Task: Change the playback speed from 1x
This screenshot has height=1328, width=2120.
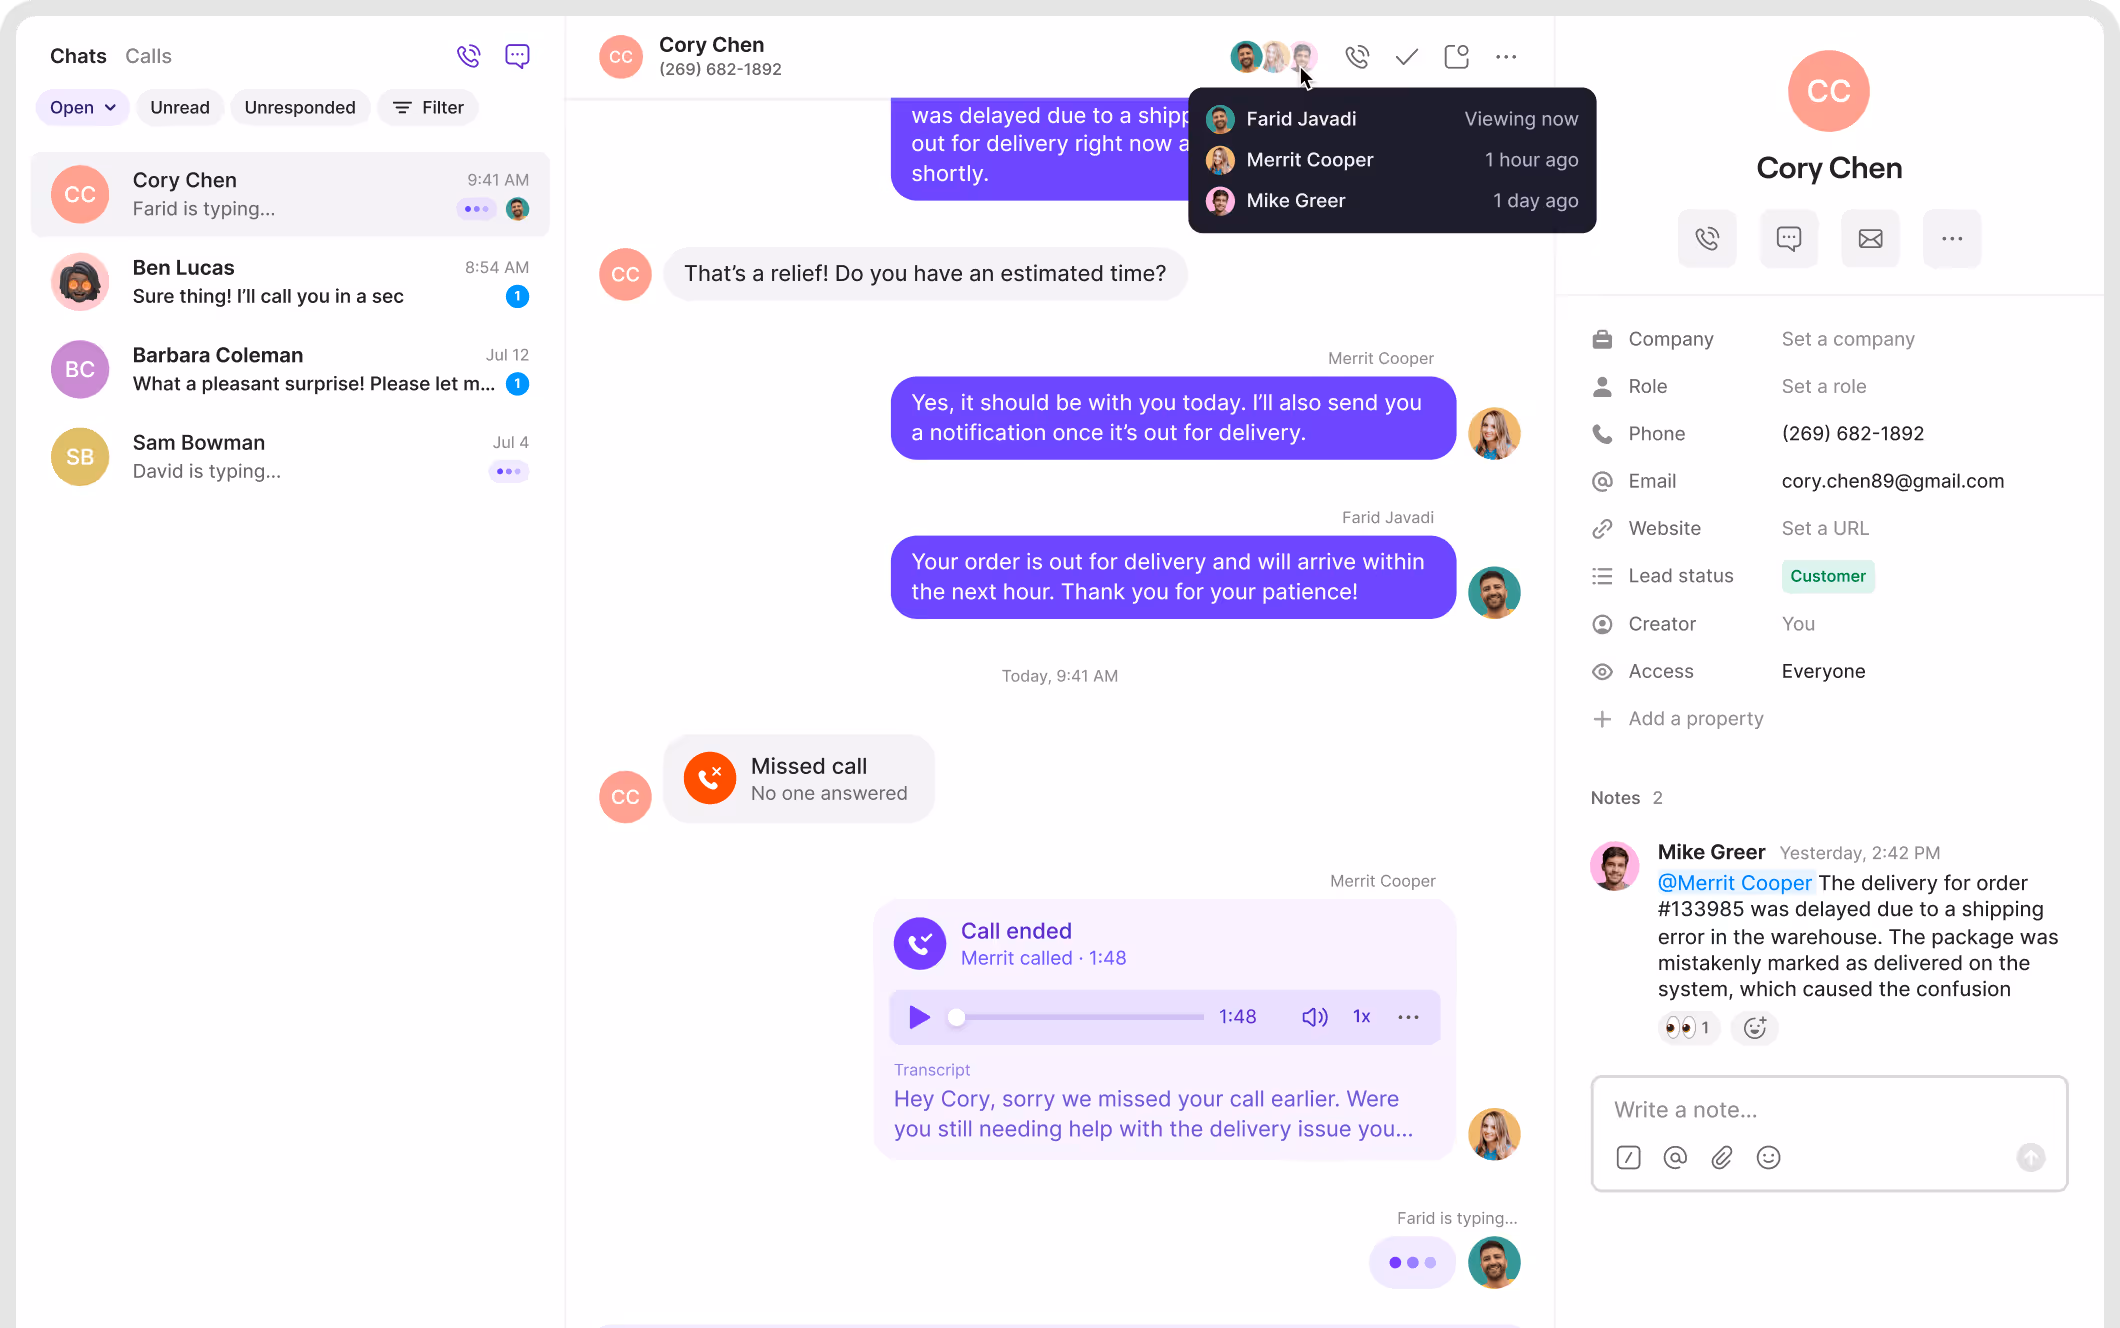Action: [x=1361, y=1017]
